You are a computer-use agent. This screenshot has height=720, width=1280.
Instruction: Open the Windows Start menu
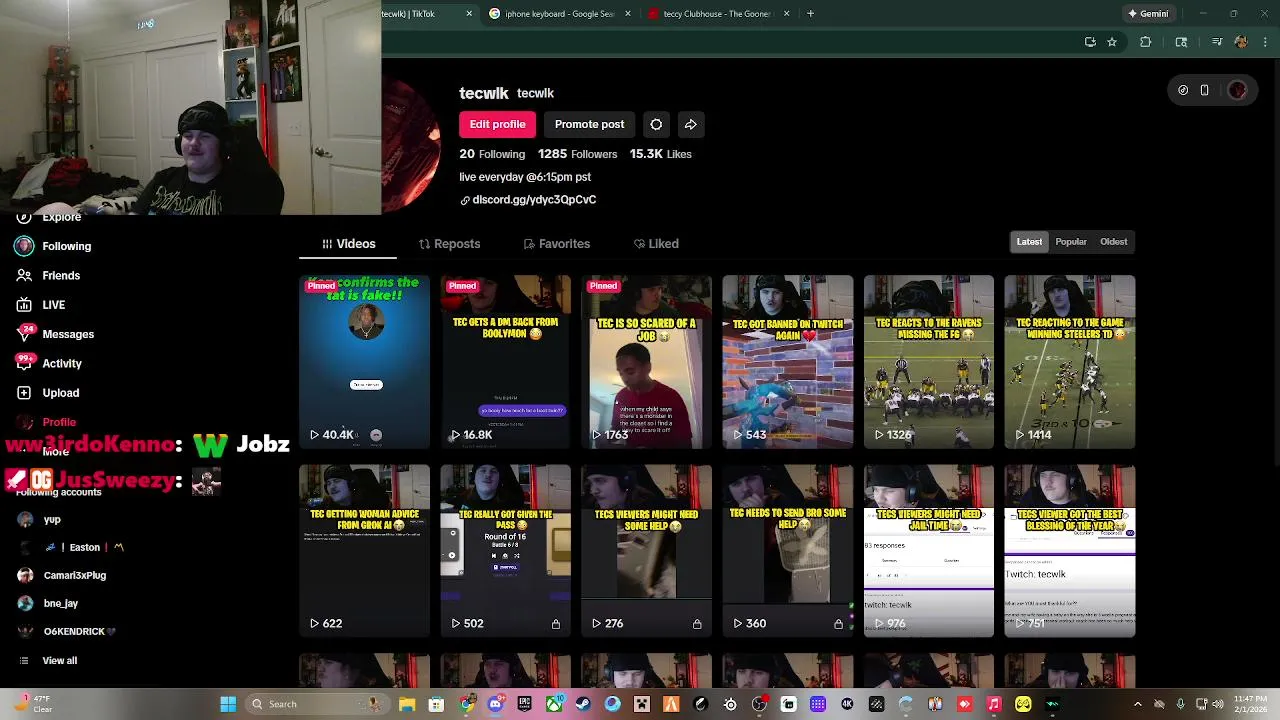point(228,704)
